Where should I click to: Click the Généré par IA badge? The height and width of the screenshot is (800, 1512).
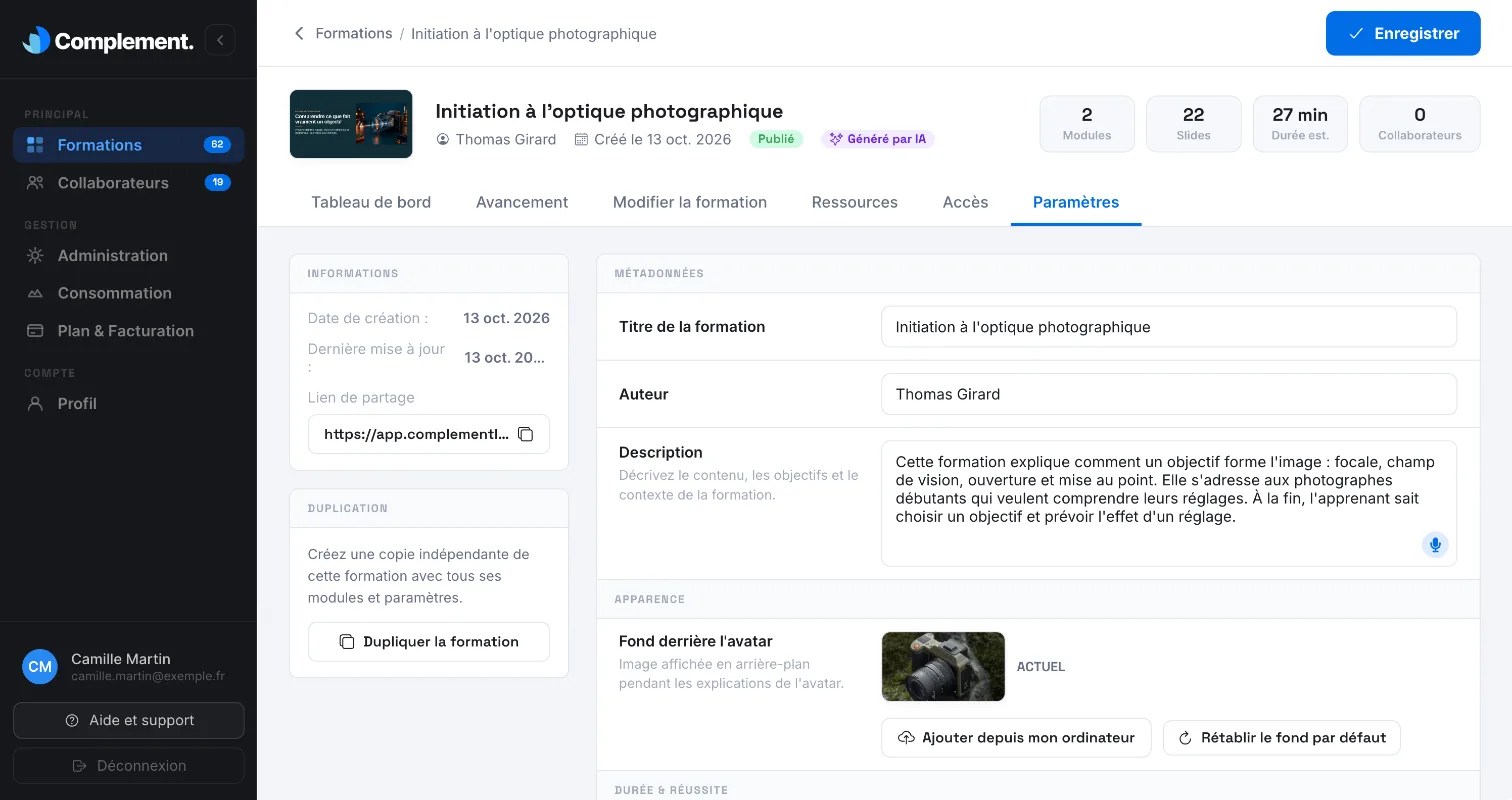(x=878, y=139)
